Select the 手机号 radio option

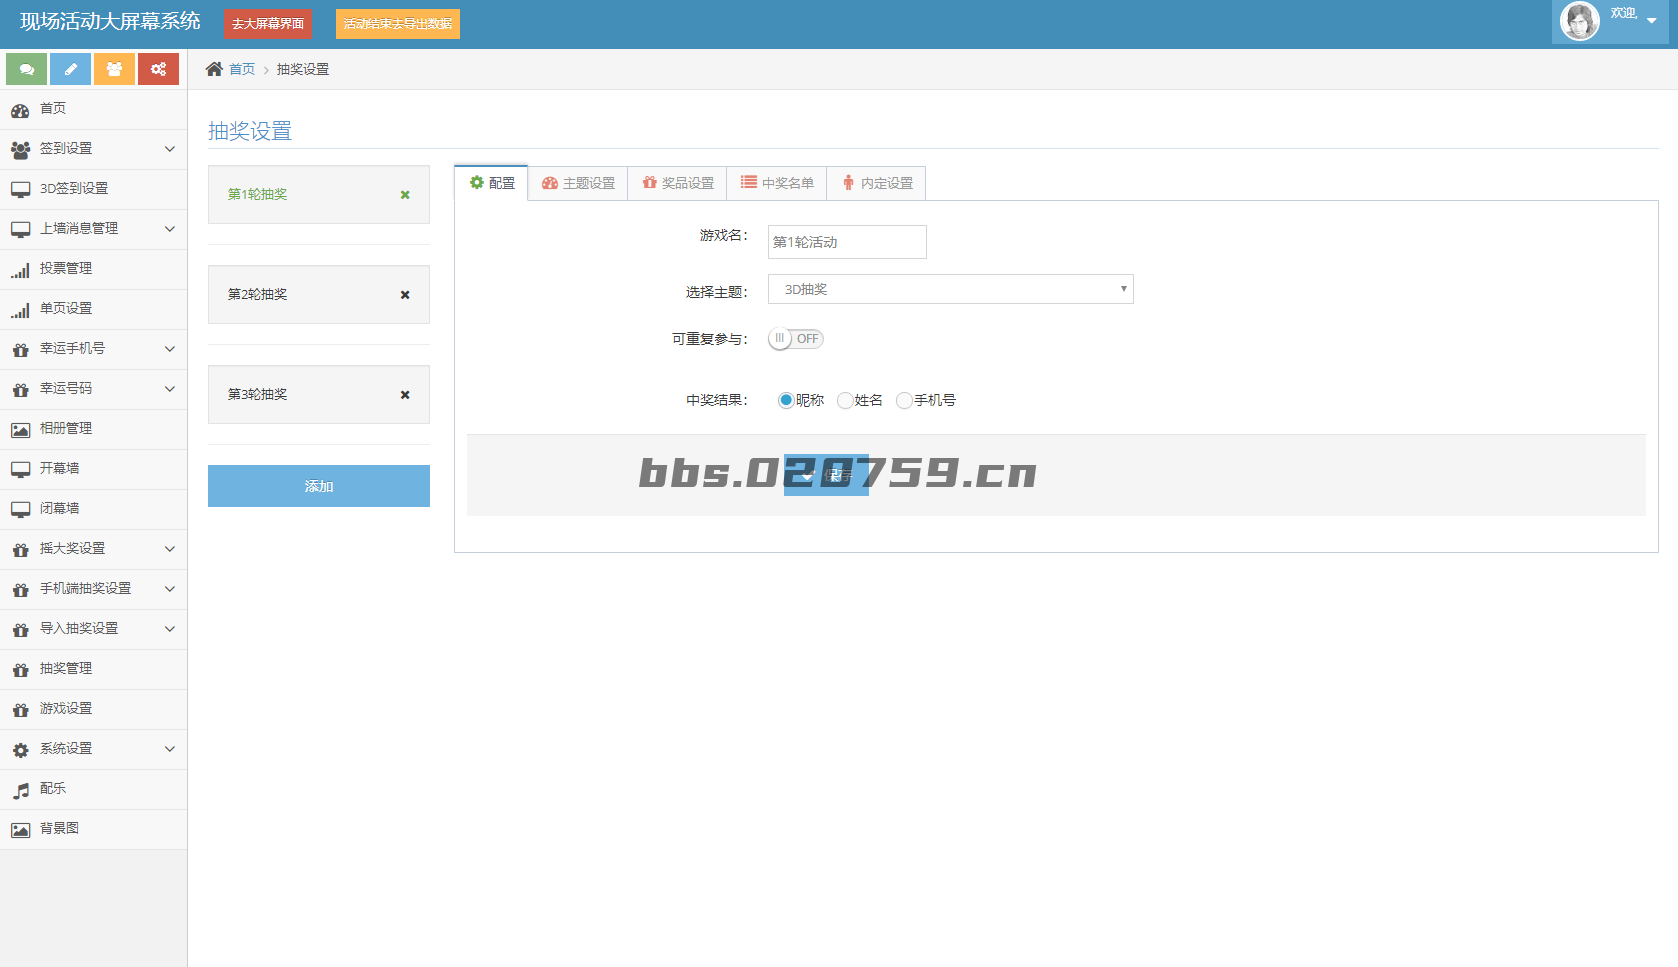click(x=904, y=400)
